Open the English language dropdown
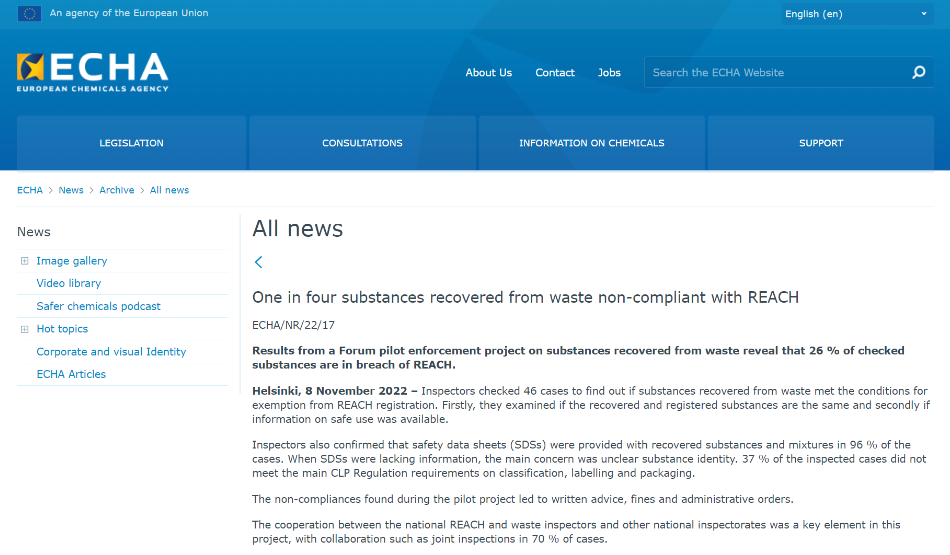The width and height of the screenshot is (950, 555). coord(856,14)
